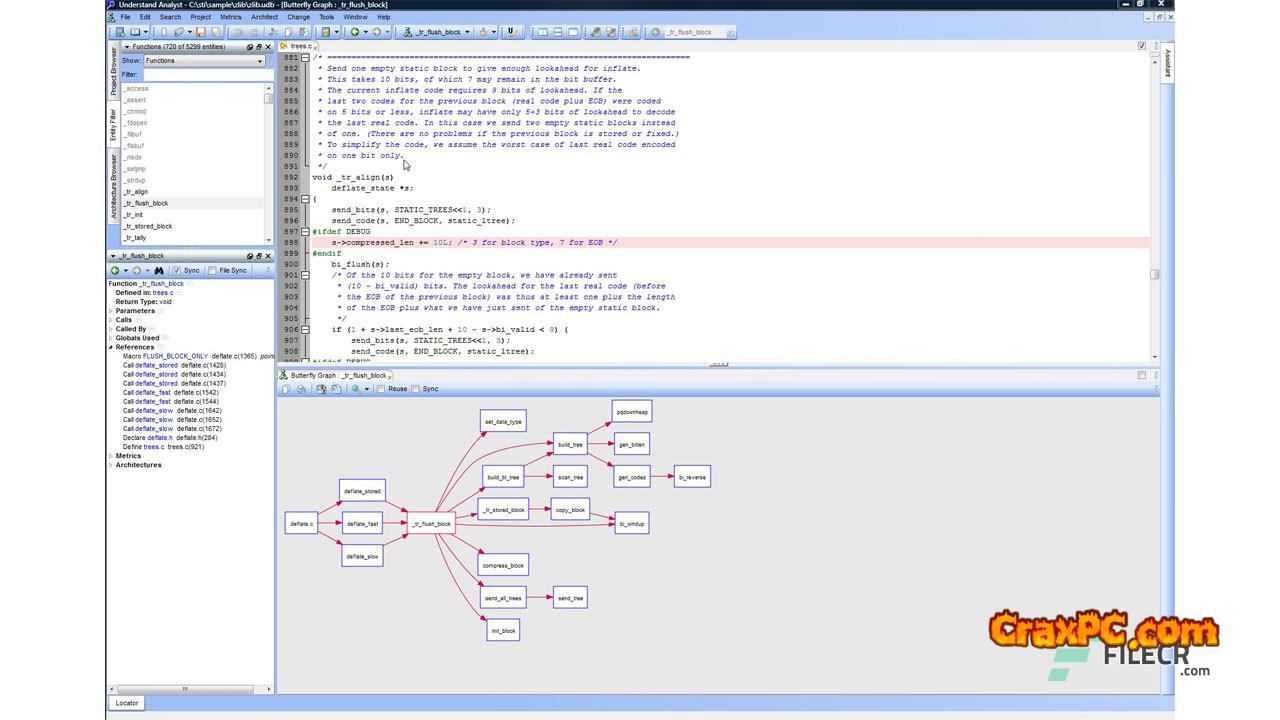The width and height of the screenshot is (1280, 720).
Task: Click the Locator button at bottom
Action: (x=127, y=703)
